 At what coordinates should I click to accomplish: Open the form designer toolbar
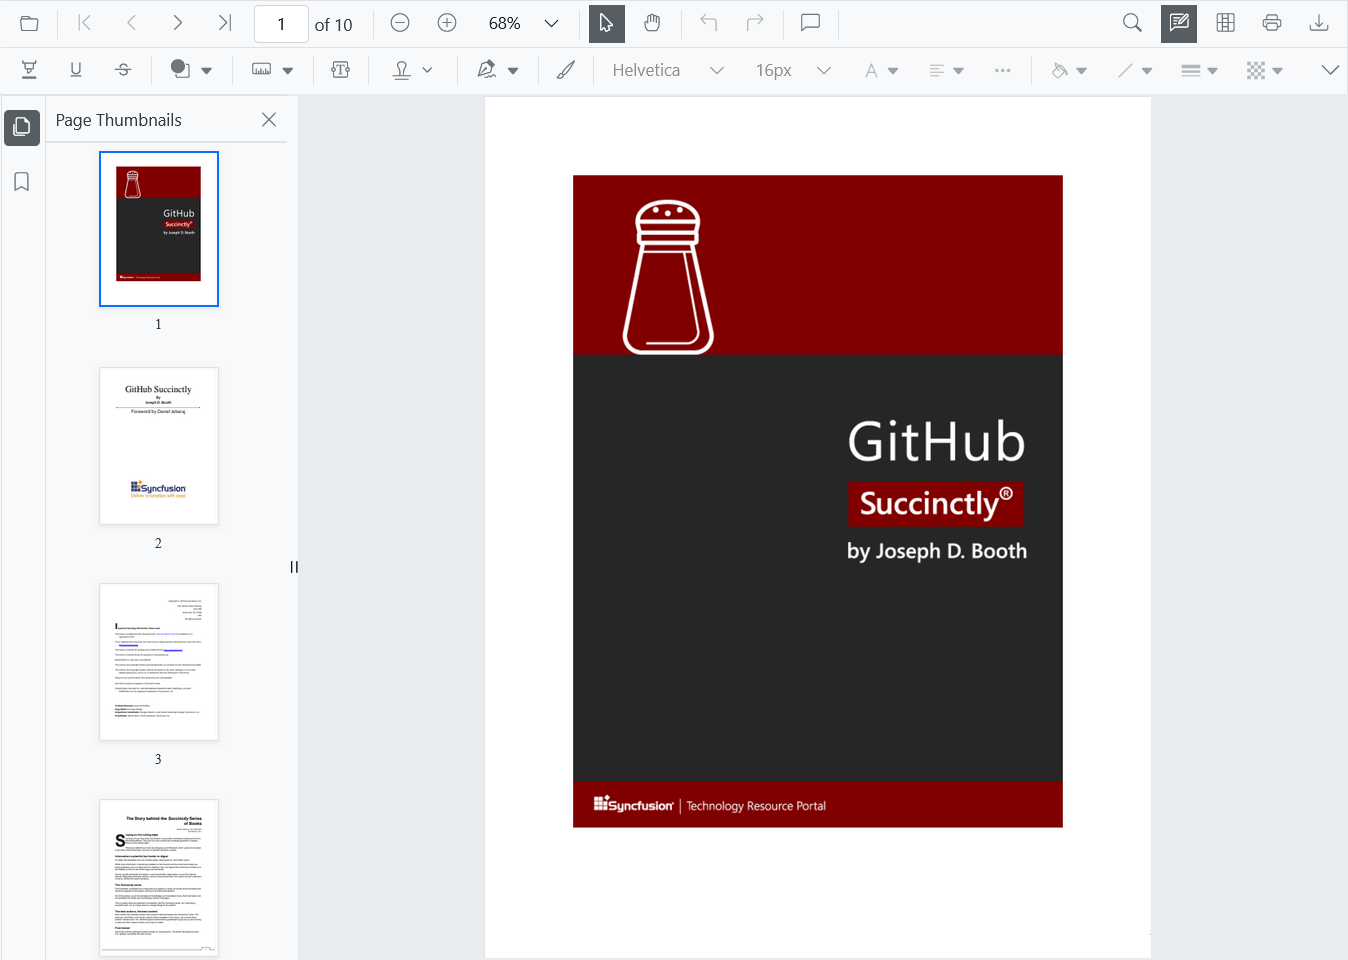point(1225,23)
